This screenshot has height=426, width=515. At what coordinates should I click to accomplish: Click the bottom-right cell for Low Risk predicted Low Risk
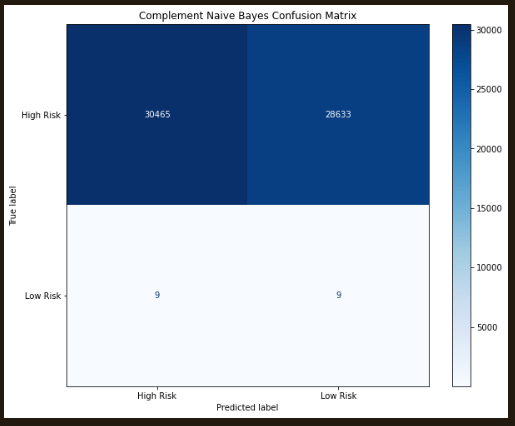click(338, 296)
